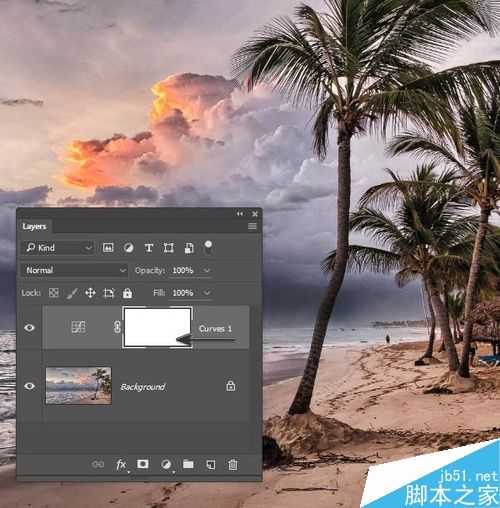Hide the Background layer
The width and height of the screenshot is (500, 508).
tap(30, 386)
